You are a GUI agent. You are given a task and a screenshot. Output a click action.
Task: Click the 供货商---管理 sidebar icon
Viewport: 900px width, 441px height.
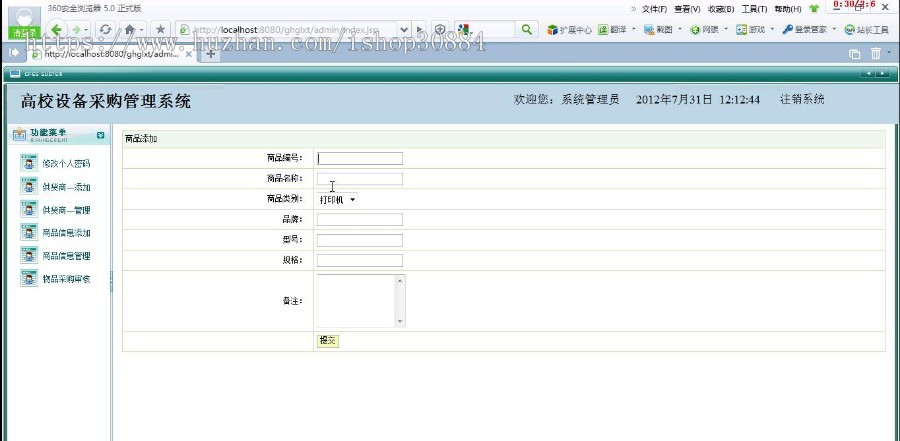pyautogui.click(x=29, y=209)
